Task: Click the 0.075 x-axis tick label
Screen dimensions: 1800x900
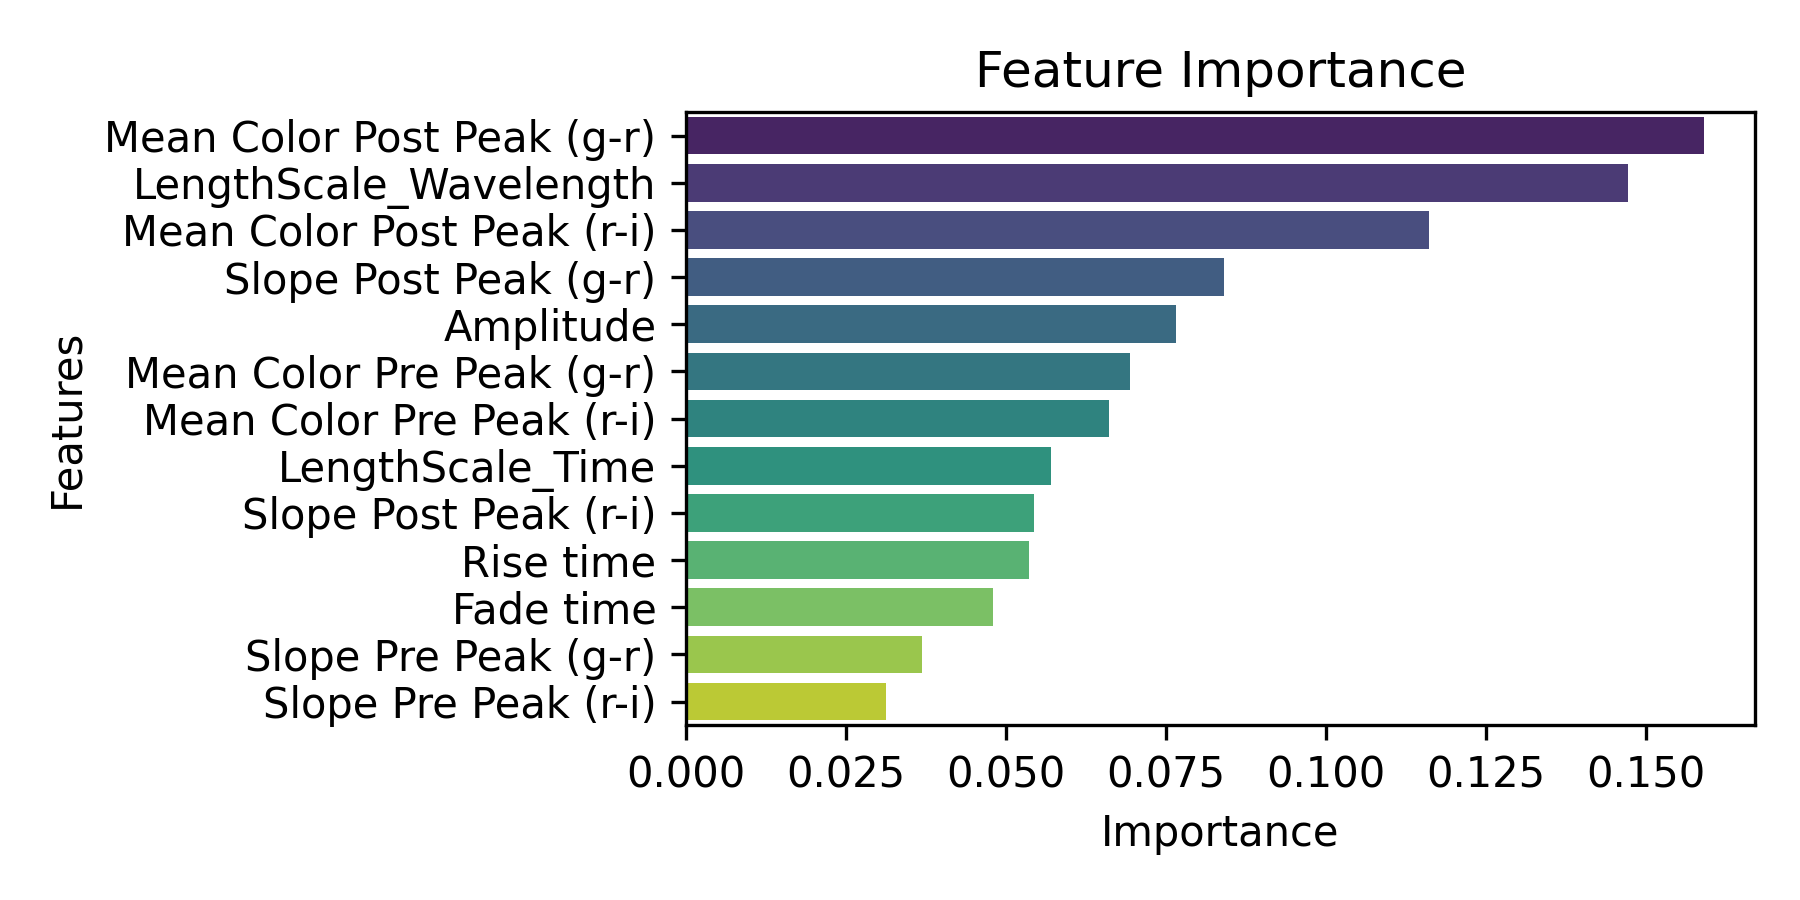Action: [1166, 773]
